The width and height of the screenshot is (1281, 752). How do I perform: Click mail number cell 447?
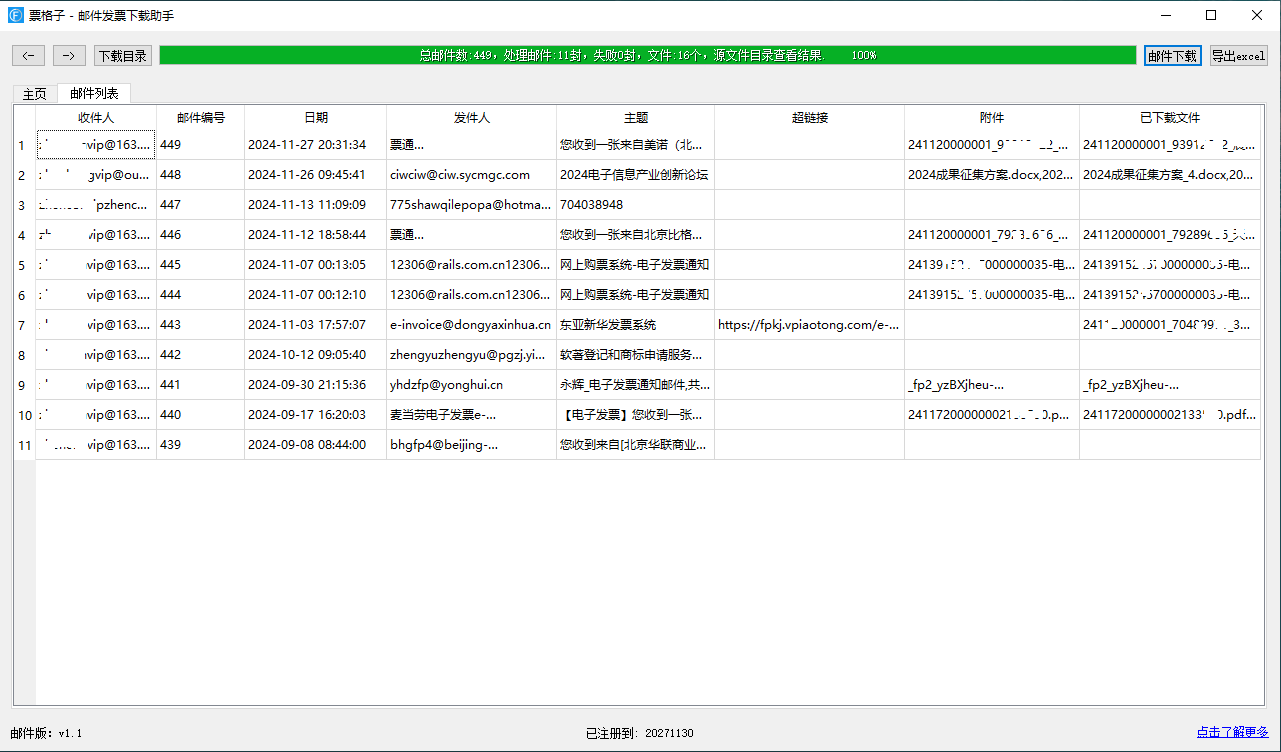pos(200,205)
